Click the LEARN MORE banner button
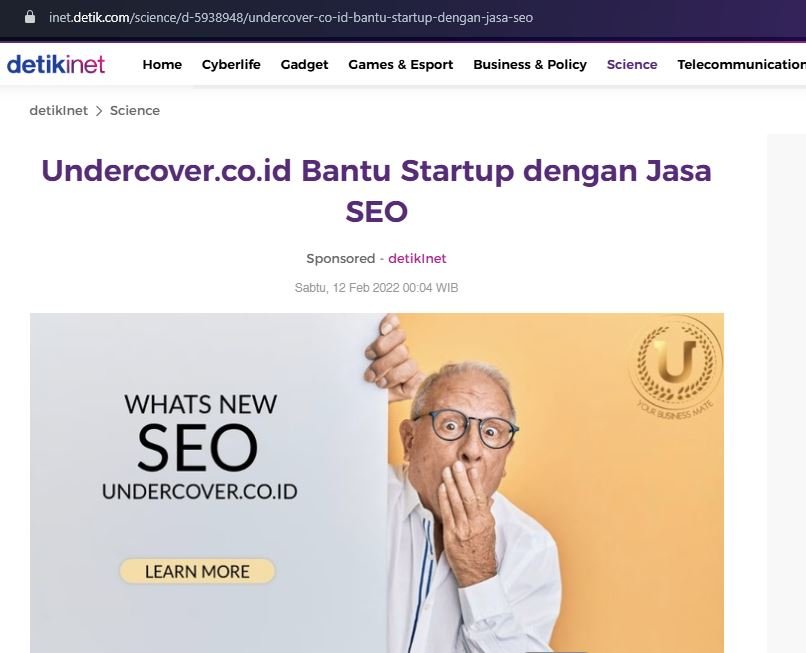 (197, 571)
